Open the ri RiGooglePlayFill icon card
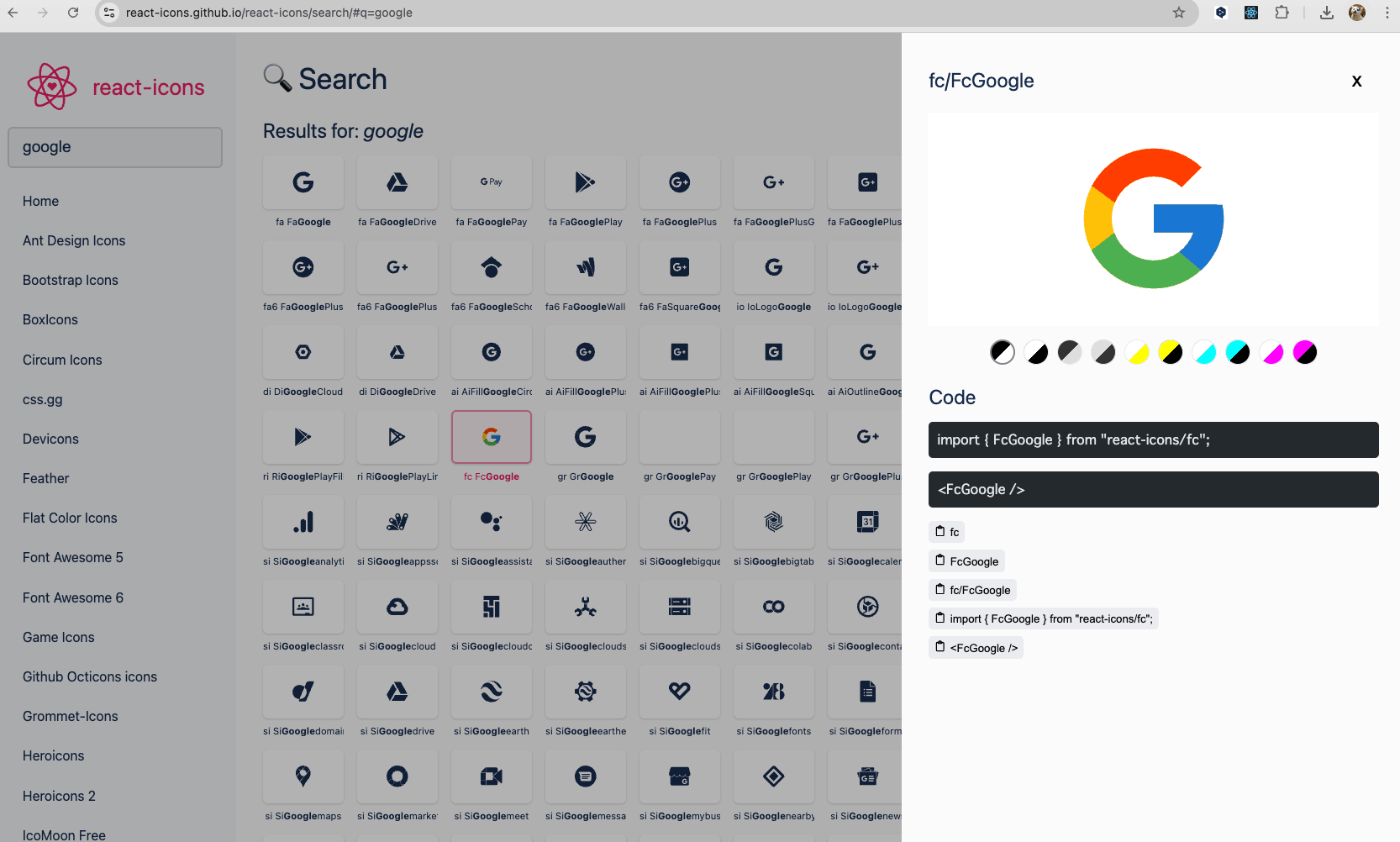Screen dimensions: 1400x842 (303, 437)
